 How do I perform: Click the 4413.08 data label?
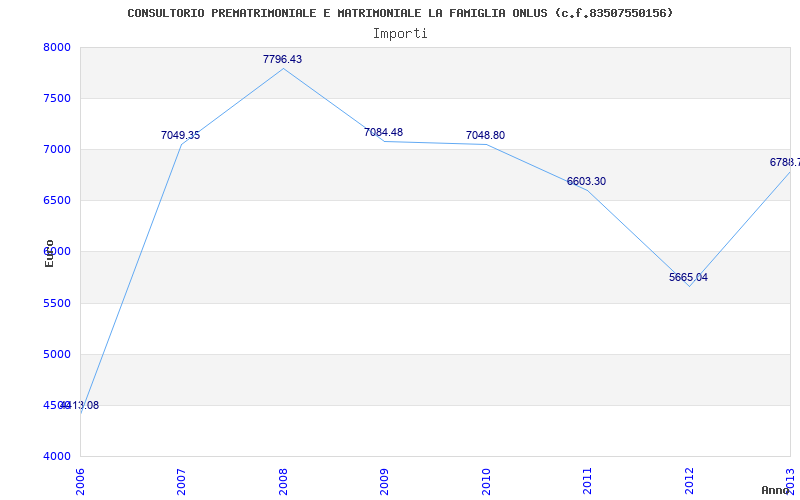pyautogui.click(x=80, y=406)
